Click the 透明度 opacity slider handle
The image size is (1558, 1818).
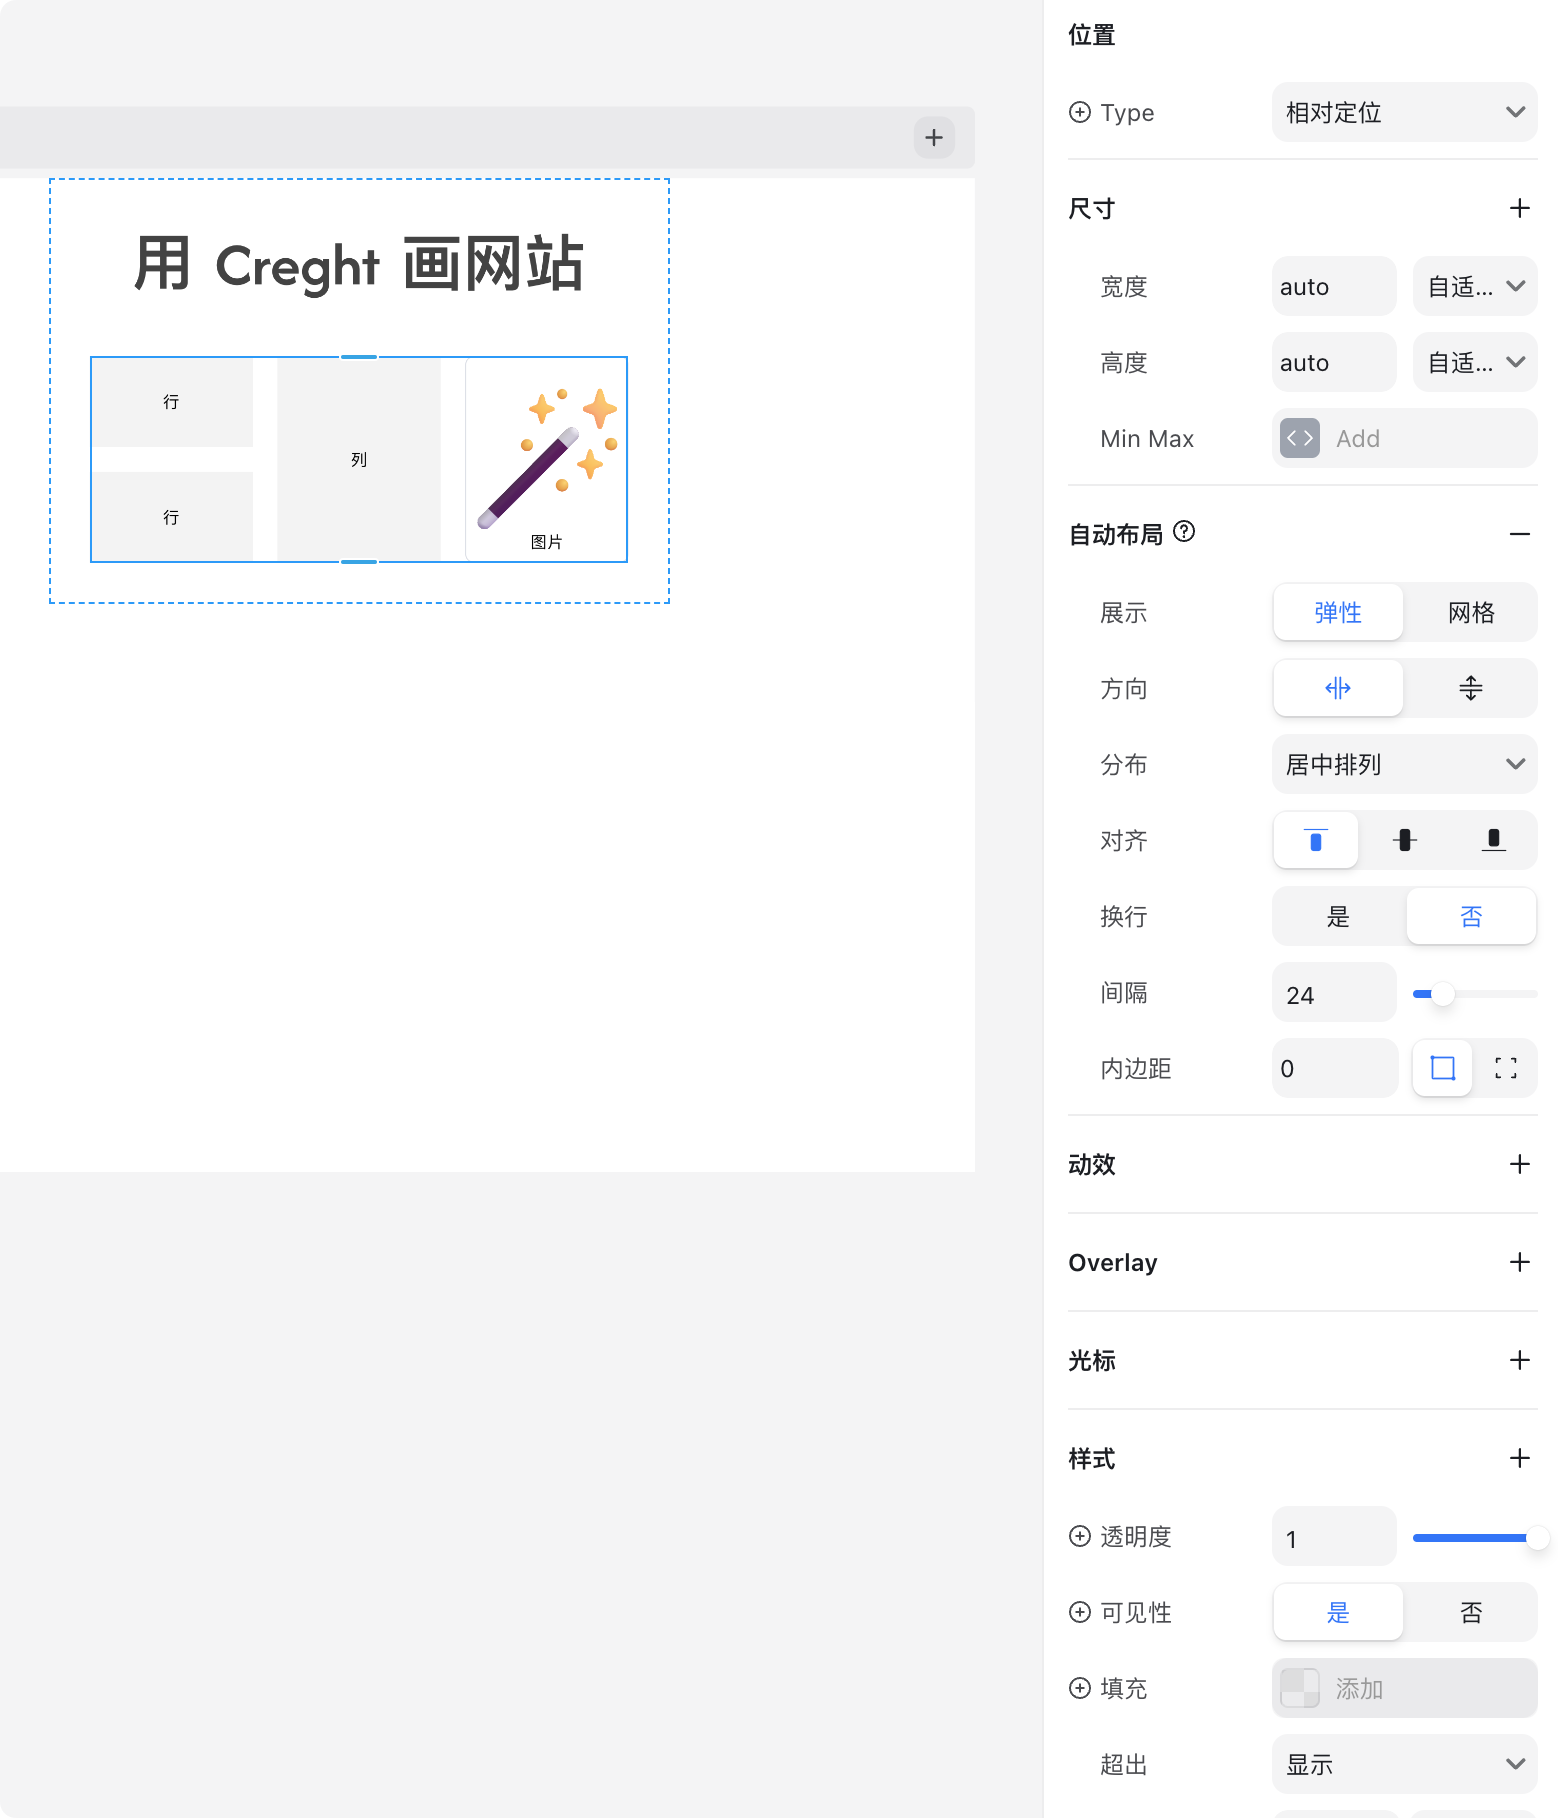[x=1536, y=1538]
